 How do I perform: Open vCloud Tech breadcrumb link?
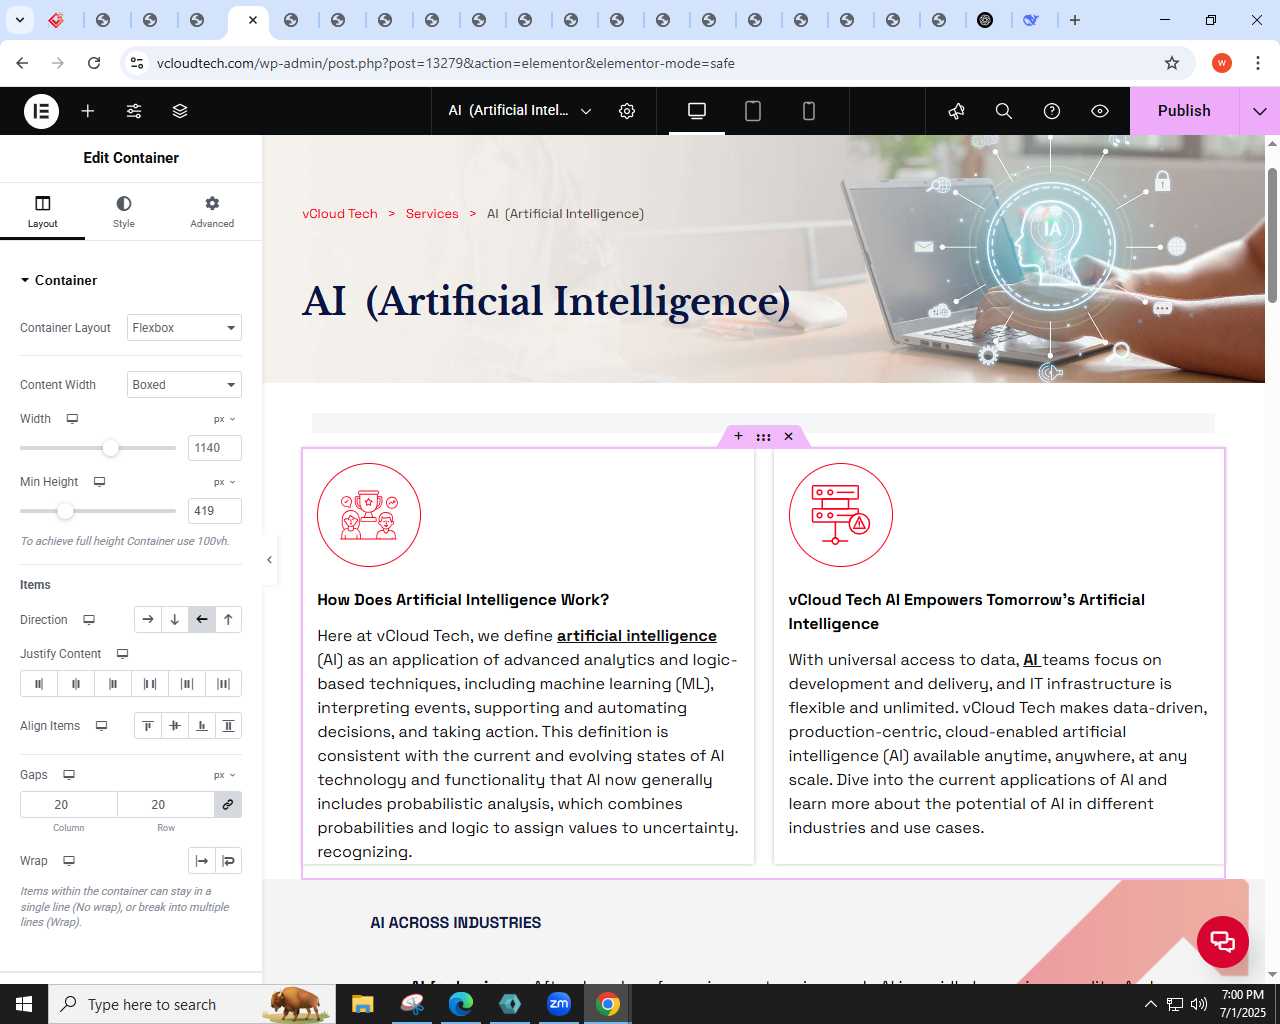(x=340, y=214)
